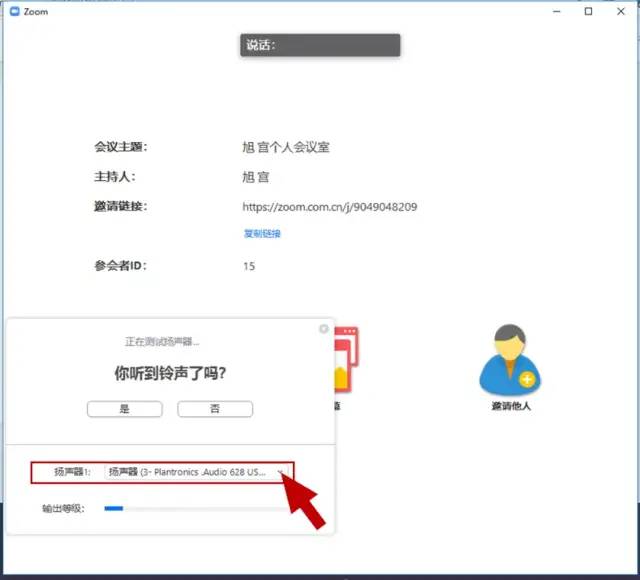Viewport: 640px width, 580px height.
Task: Click the 参会者ID label
Action: click(x=120, y=266)
